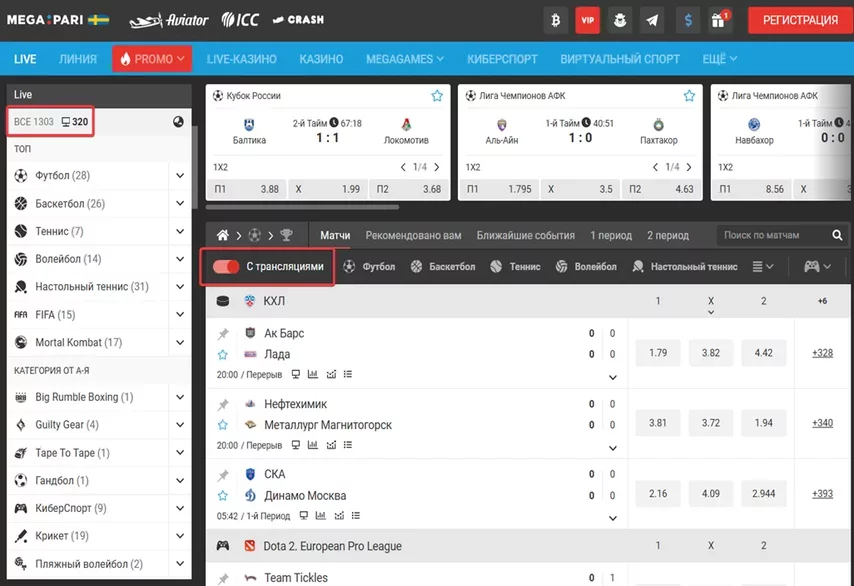Screen dimensions: 854x586
Task: Click the home breadcrumb icon
Action: click(223, 235)
